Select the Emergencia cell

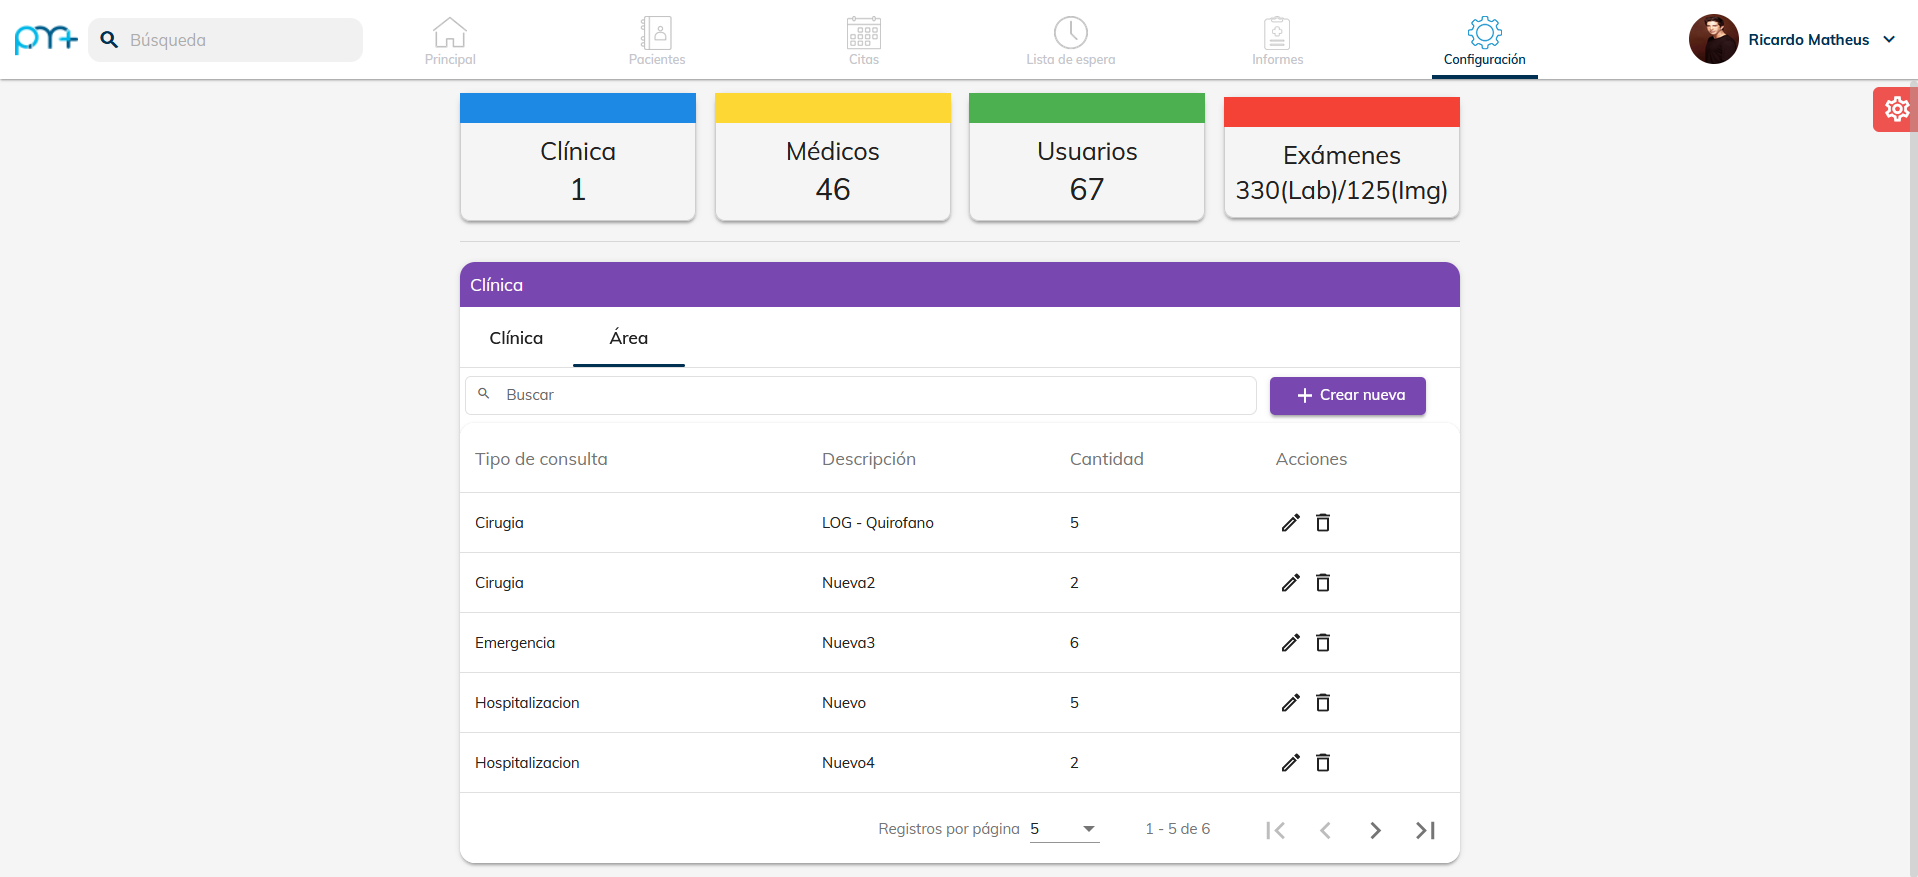(x=515, y=643)
